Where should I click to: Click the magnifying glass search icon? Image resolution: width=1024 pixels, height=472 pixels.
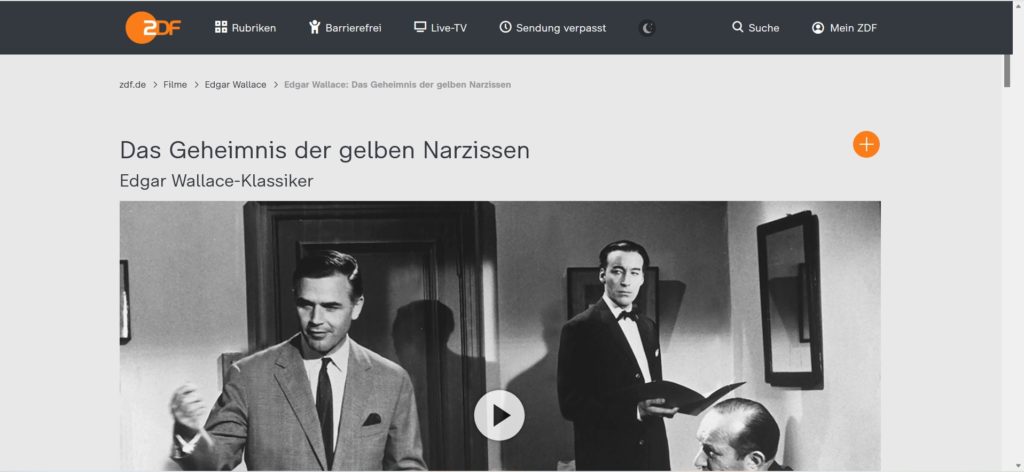point(738,27)
